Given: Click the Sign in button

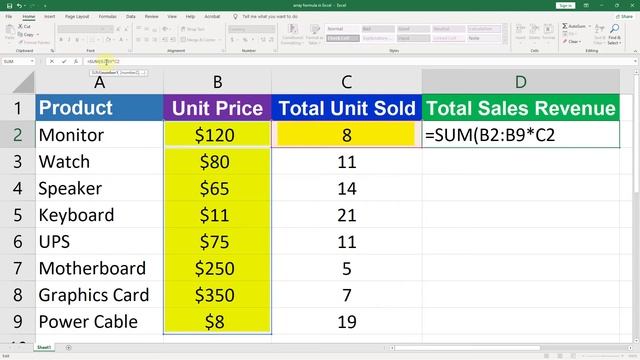Looking at the screenshot, I should tap(565, 6).
